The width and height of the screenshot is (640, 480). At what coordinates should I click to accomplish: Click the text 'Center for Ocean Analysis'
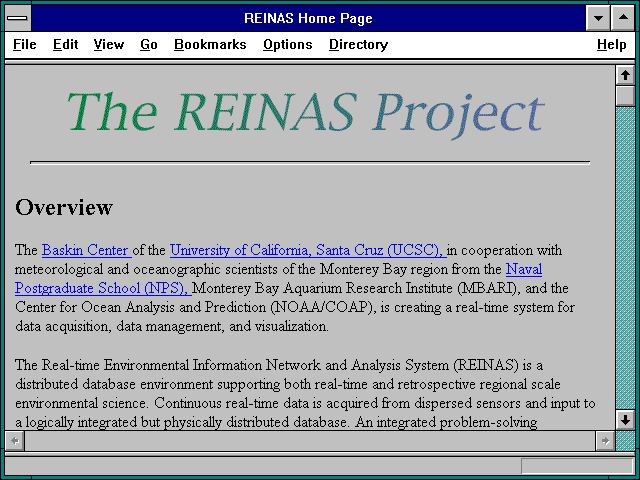click(95, 307)
